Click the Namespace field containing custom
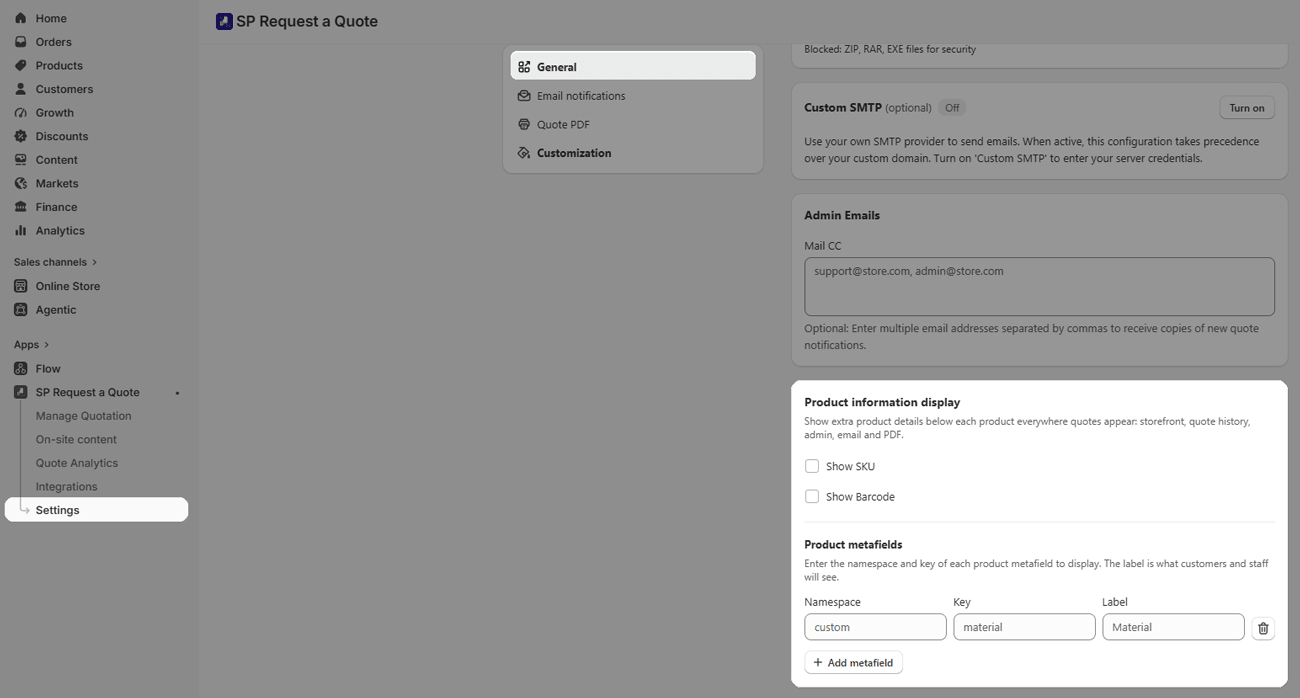The image size is (1300, 698). [875, 627]
